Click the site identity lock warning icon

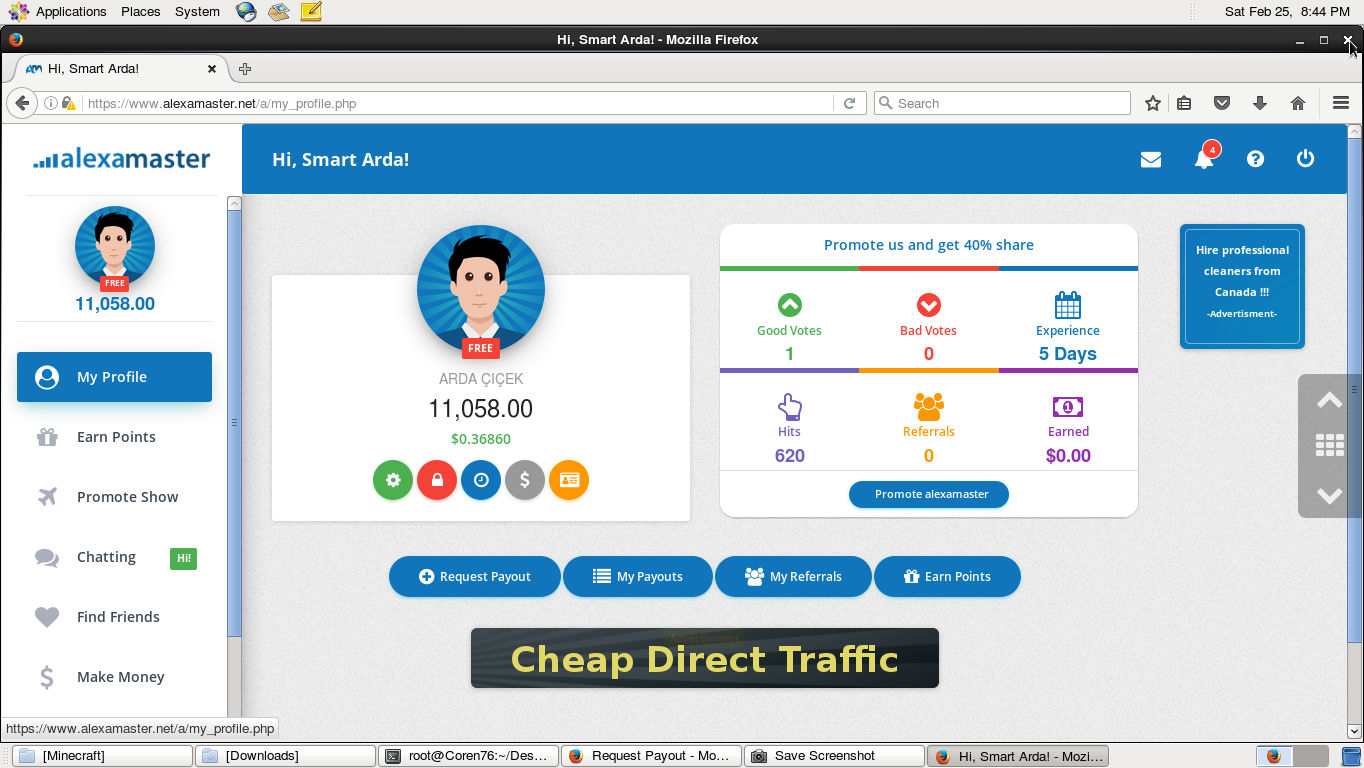[x=68, y=103]
